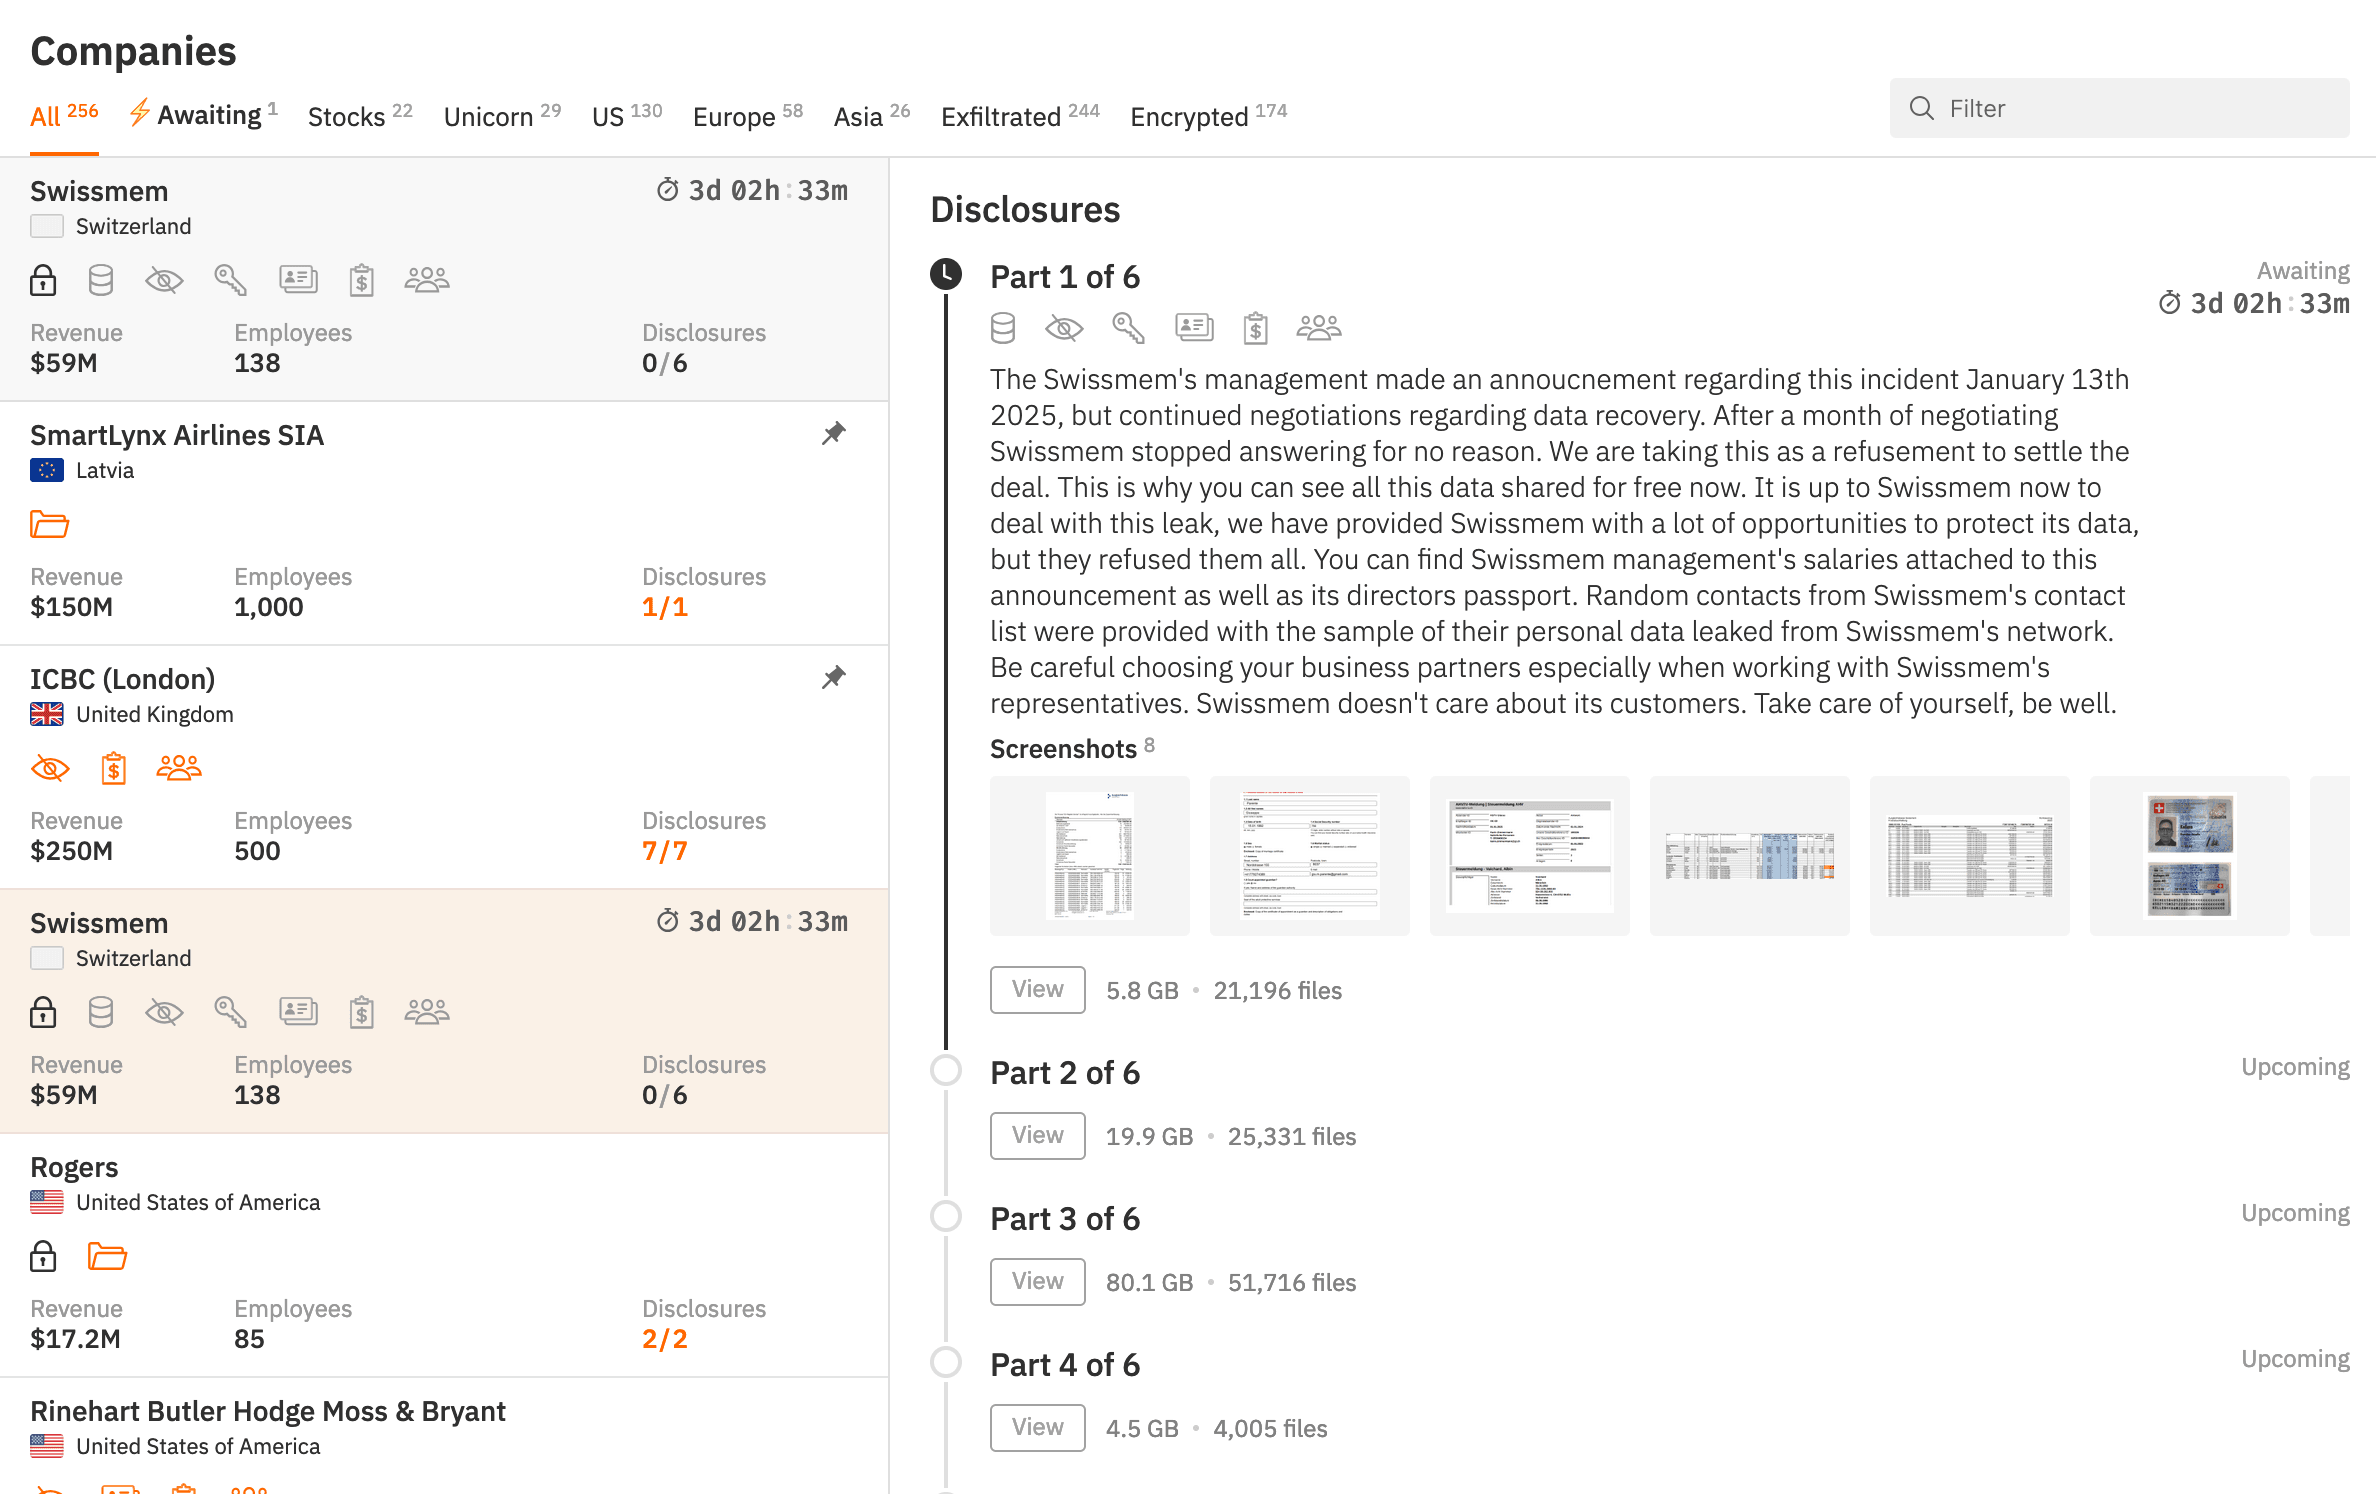Click key icon in Part 1 disclosure
Viewport: 2376px width, 1494px height.
tap(1128, 328)
